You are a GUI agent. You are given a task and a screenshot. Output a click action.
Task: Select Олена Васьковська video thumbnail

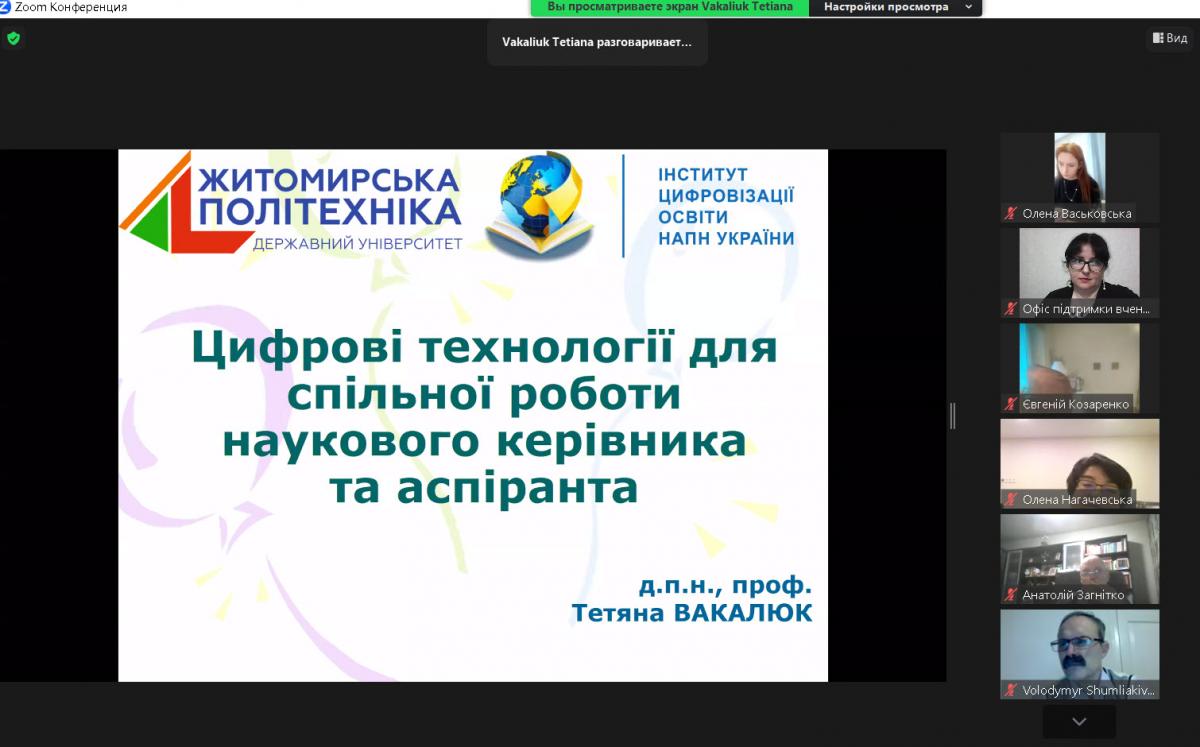(x=1080, y=178)
